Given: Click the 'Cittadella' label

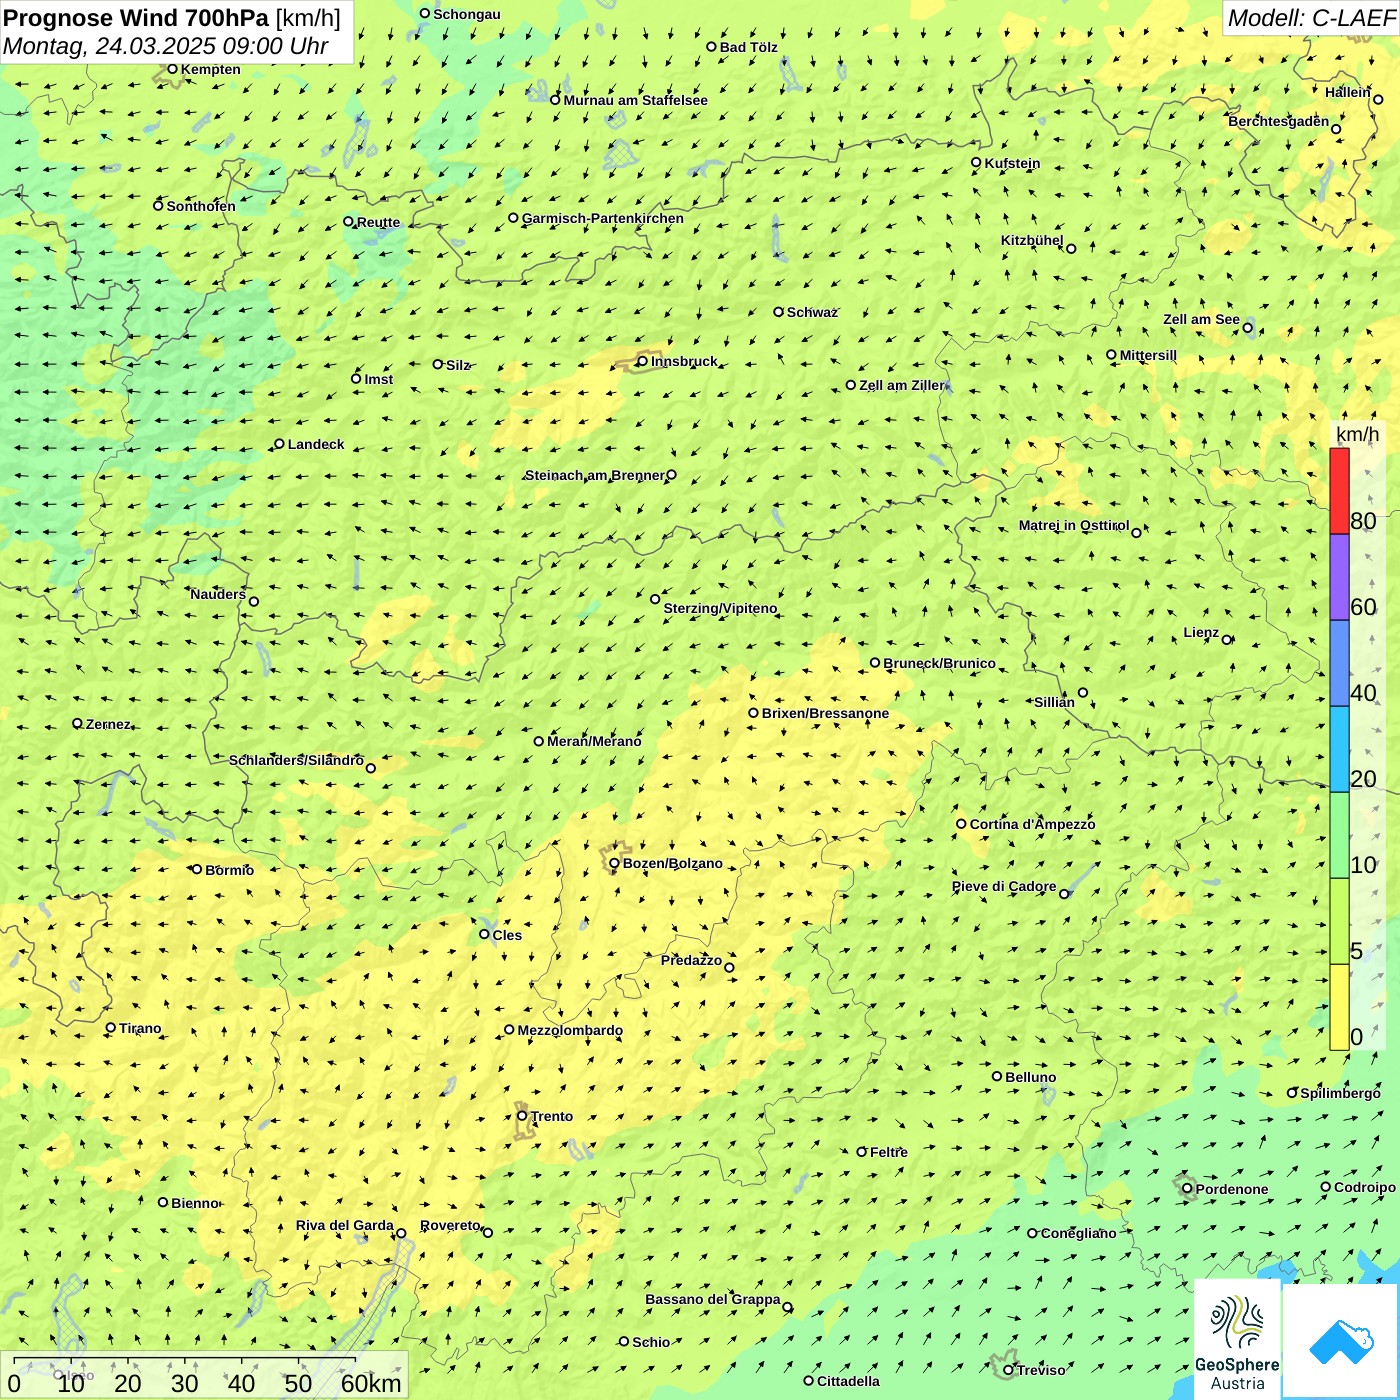Looking at the screenshot, I should click(848, 1381).
